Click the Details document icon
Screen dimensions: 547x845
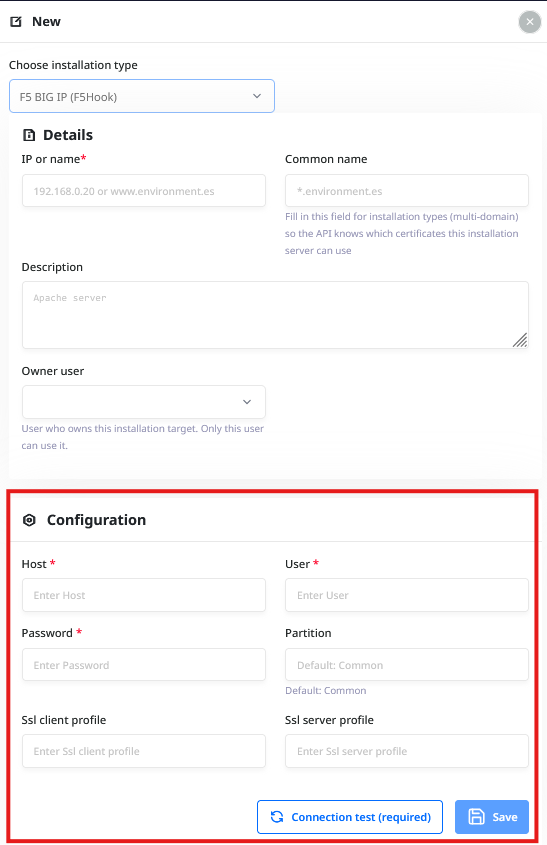29,135
